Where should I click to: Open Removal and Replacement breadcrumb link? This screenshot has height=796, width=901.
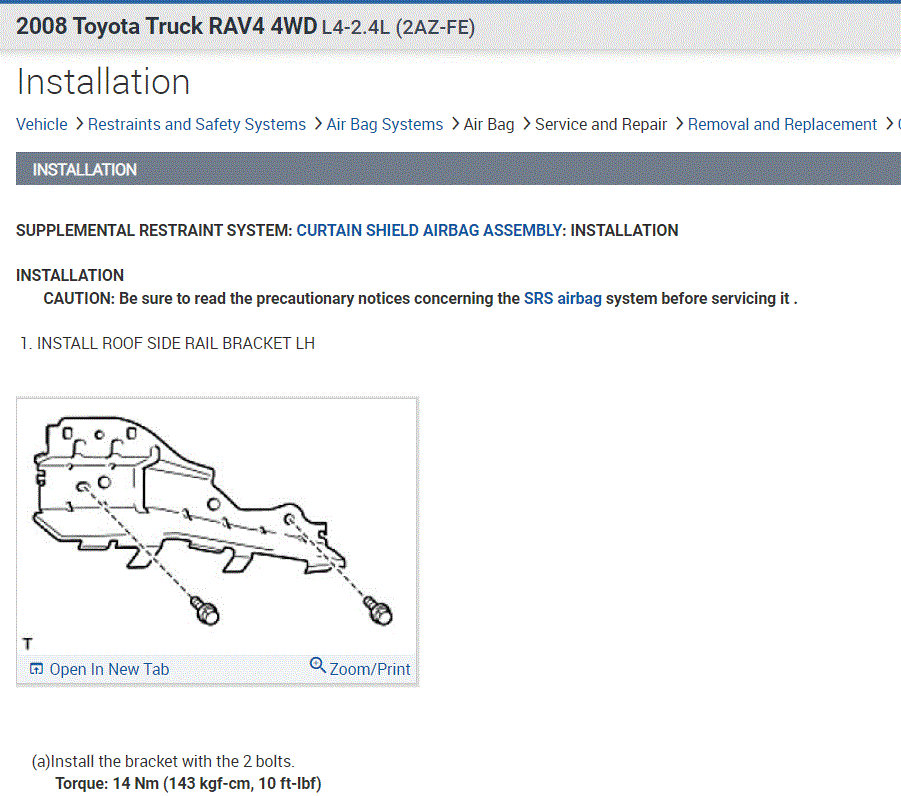[x=782, y=124]
